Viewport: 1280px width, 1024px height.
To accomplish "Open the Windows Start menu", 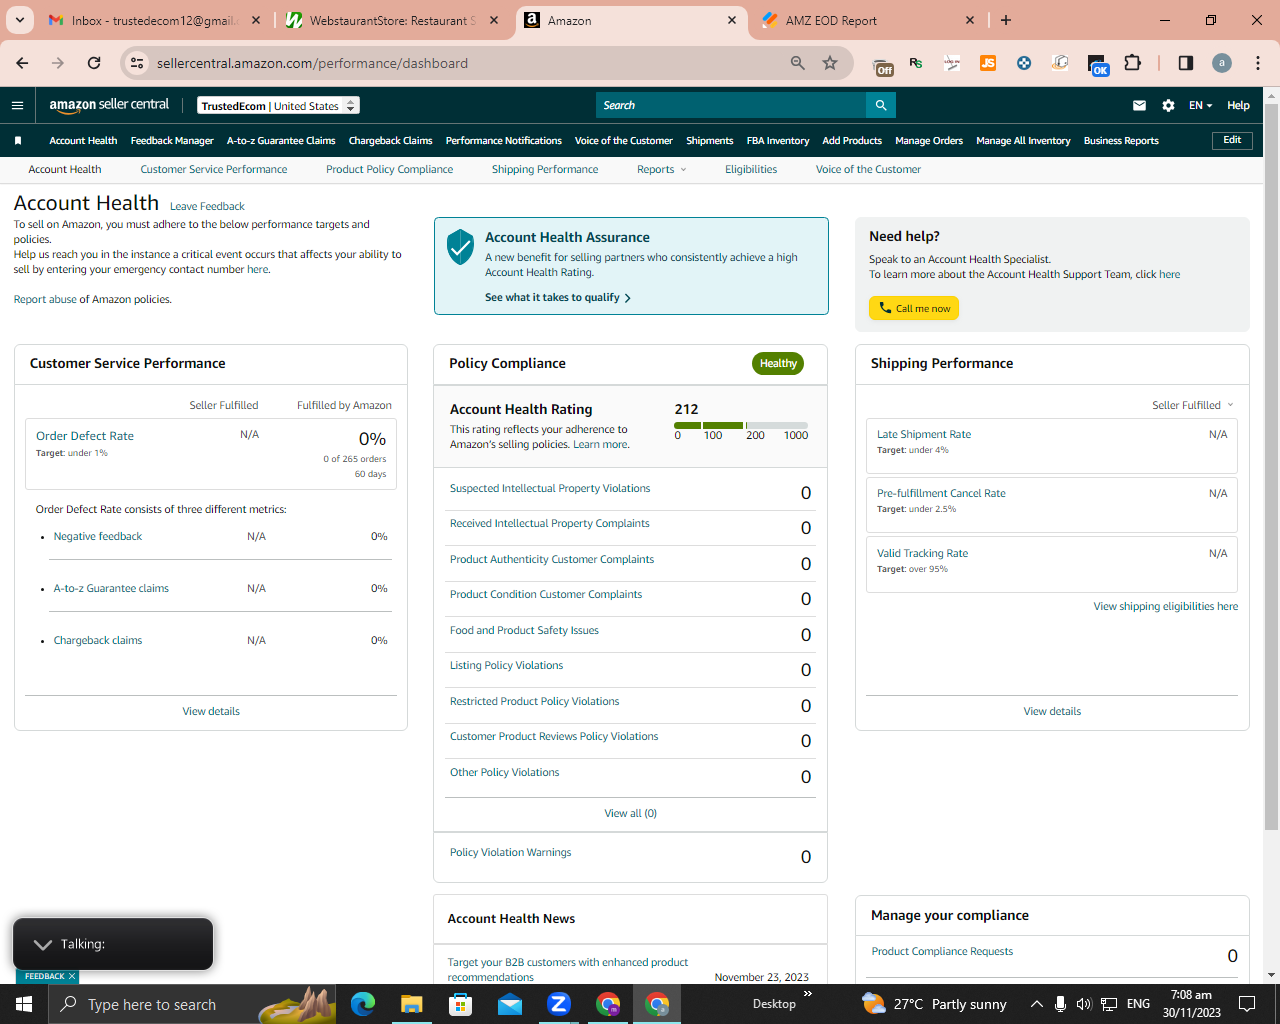I will pyautogui.click(x=24, y=1004).
